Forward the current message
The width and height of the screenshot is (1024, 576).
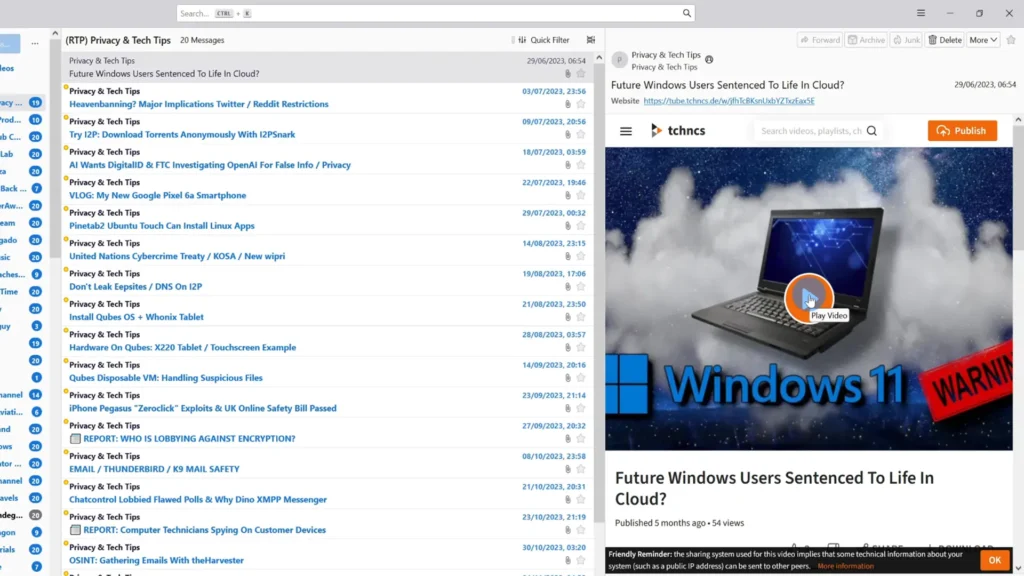pos(820,40)
